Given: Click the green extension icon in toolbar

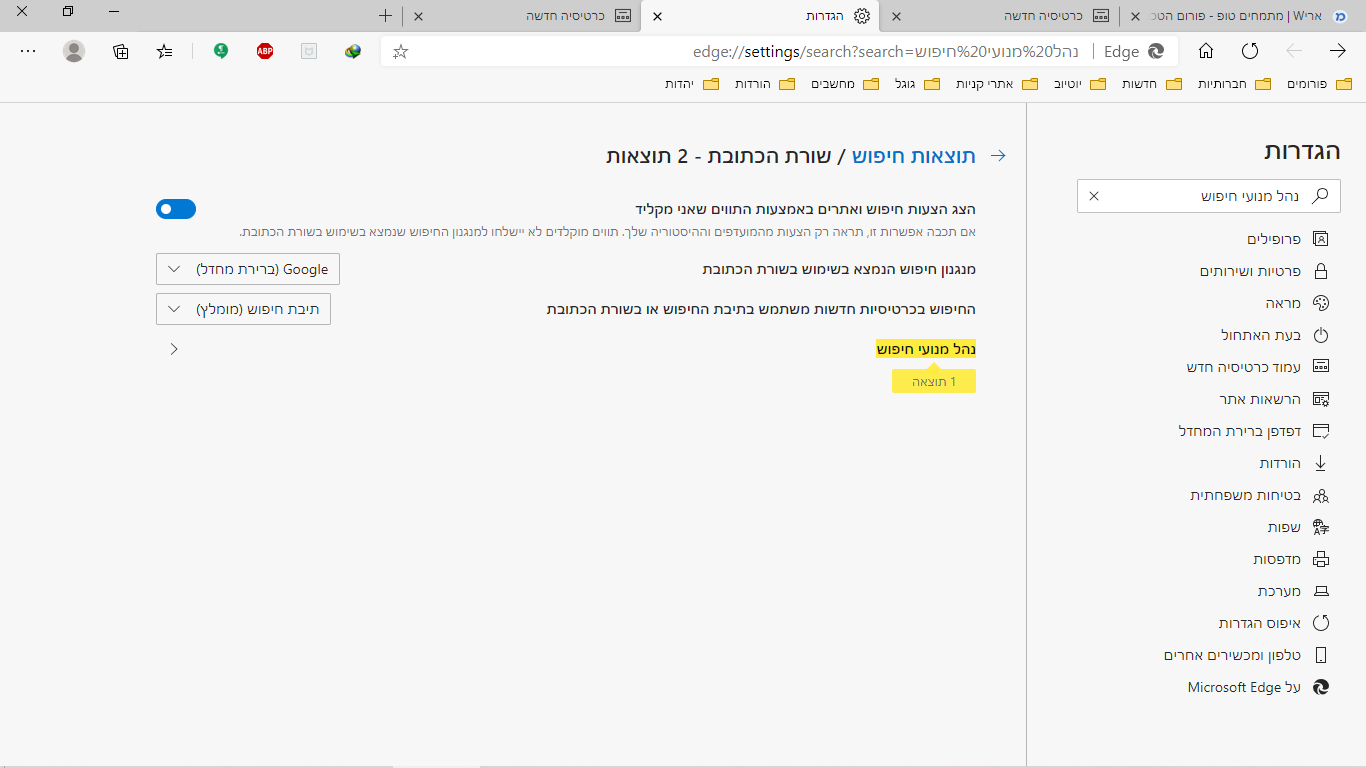Looking at the screenshot, I should (221, 51).
